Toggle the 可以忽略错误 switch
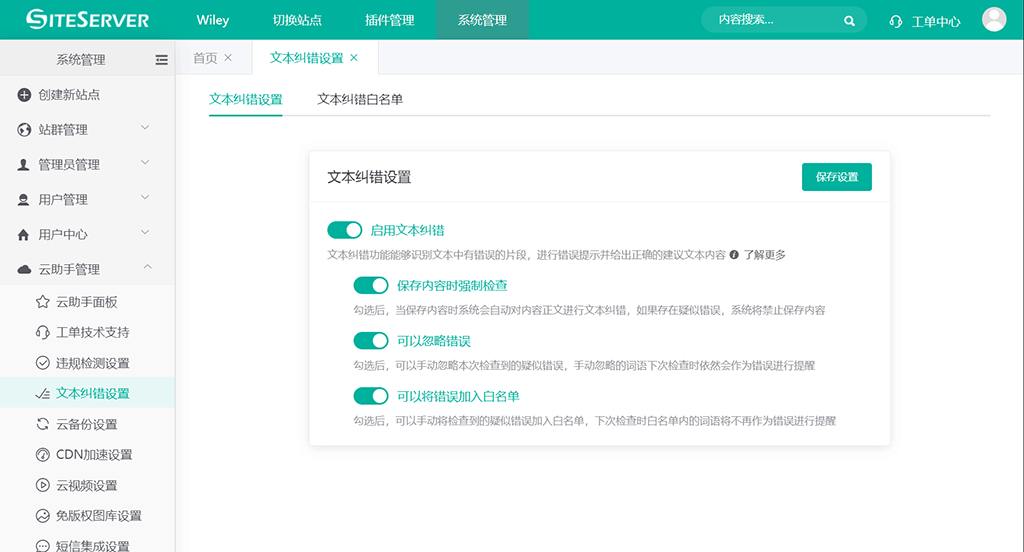The height and width of the screenshot is (552, 1024). coord(371,341)
